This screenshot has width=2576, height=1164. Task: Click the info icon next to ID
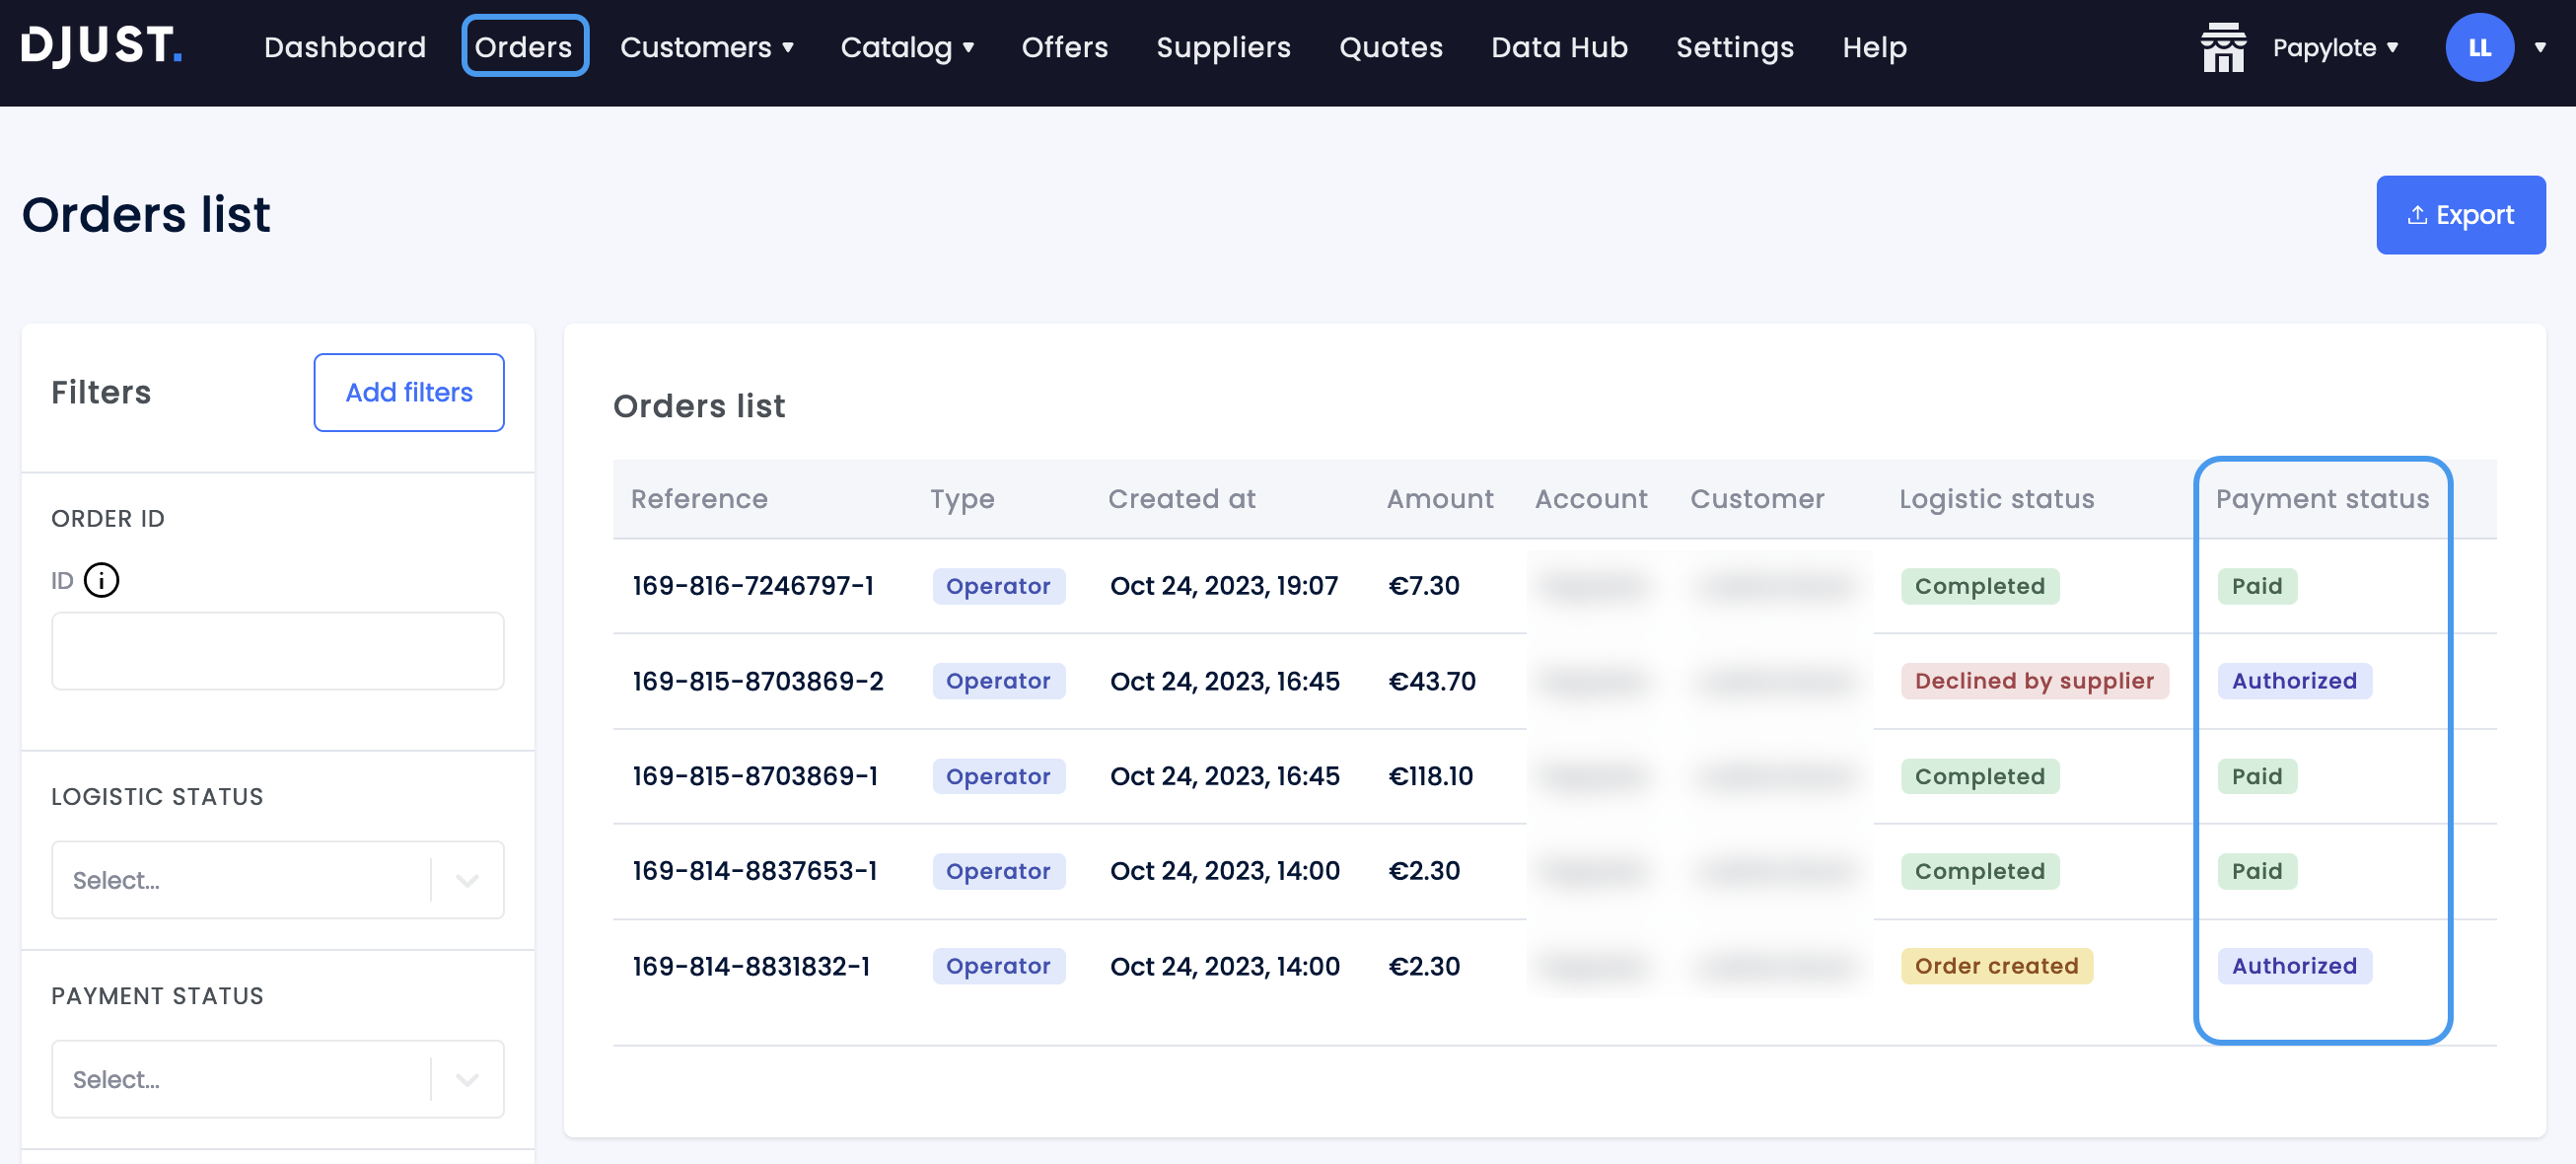click(103, 580)
